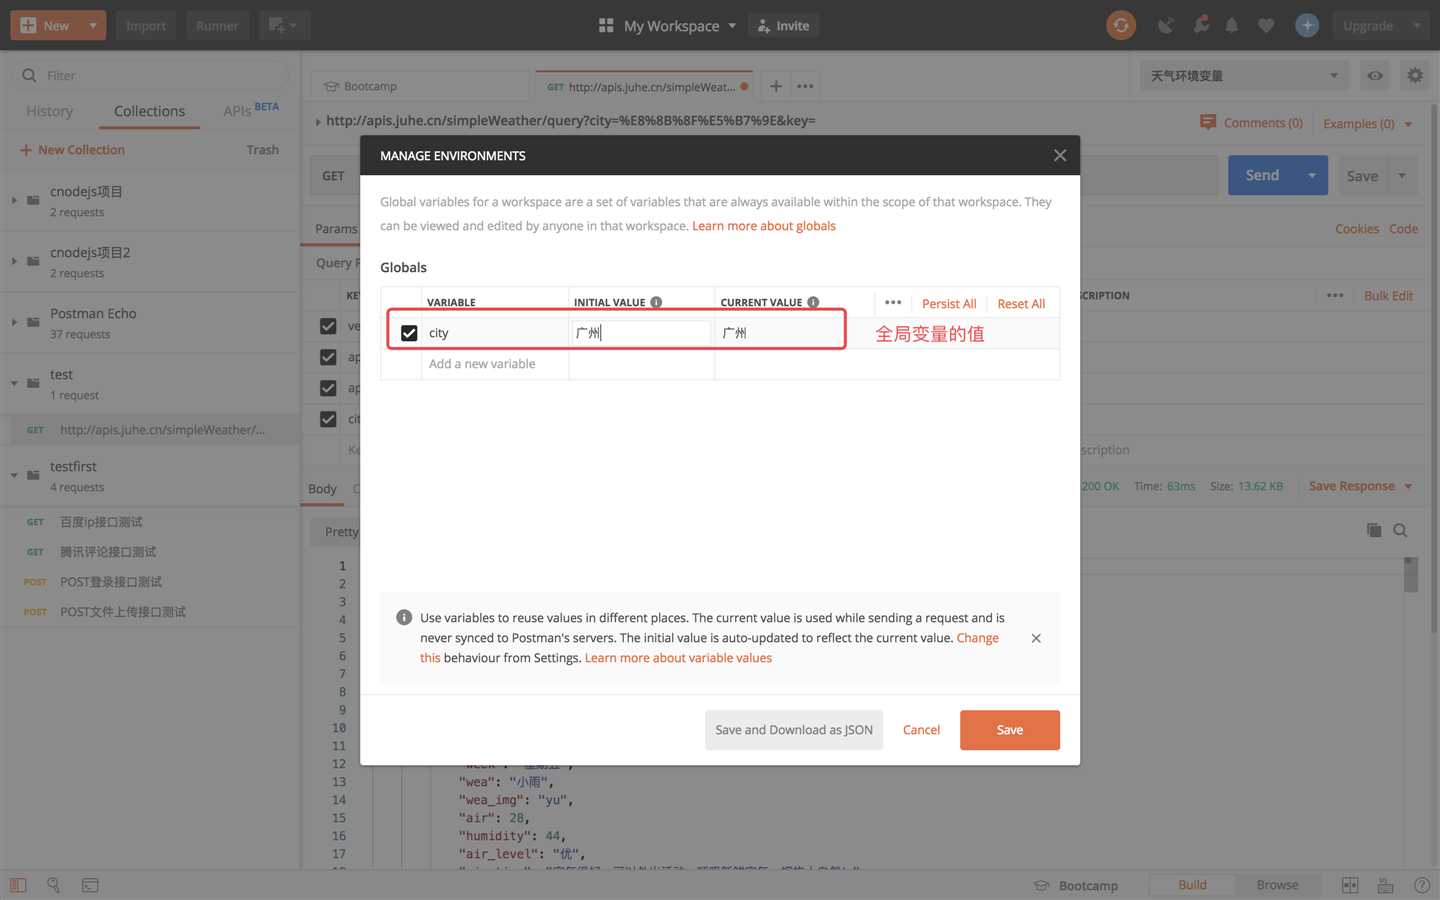Open the help question mark icon
Screen dimensions: 1440x900
point(1422,885)
